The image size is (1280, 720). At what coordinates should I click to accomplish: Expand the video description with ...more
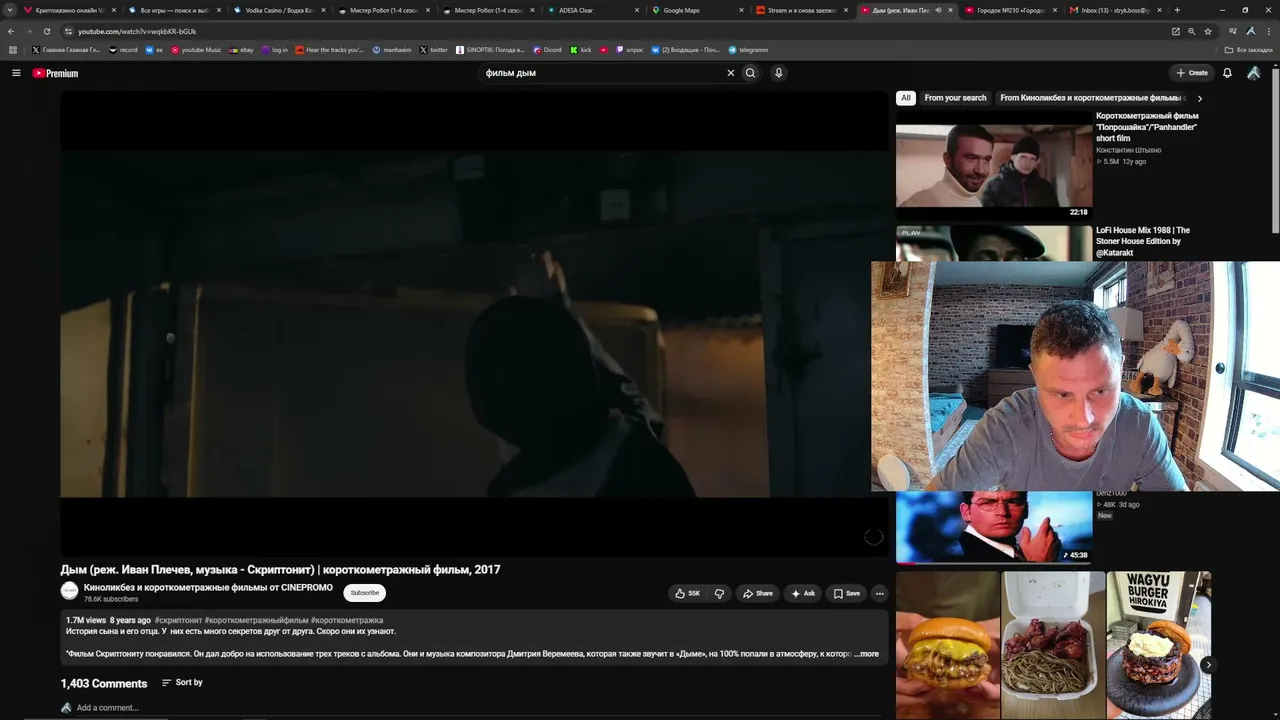click(x=867, y=654)
